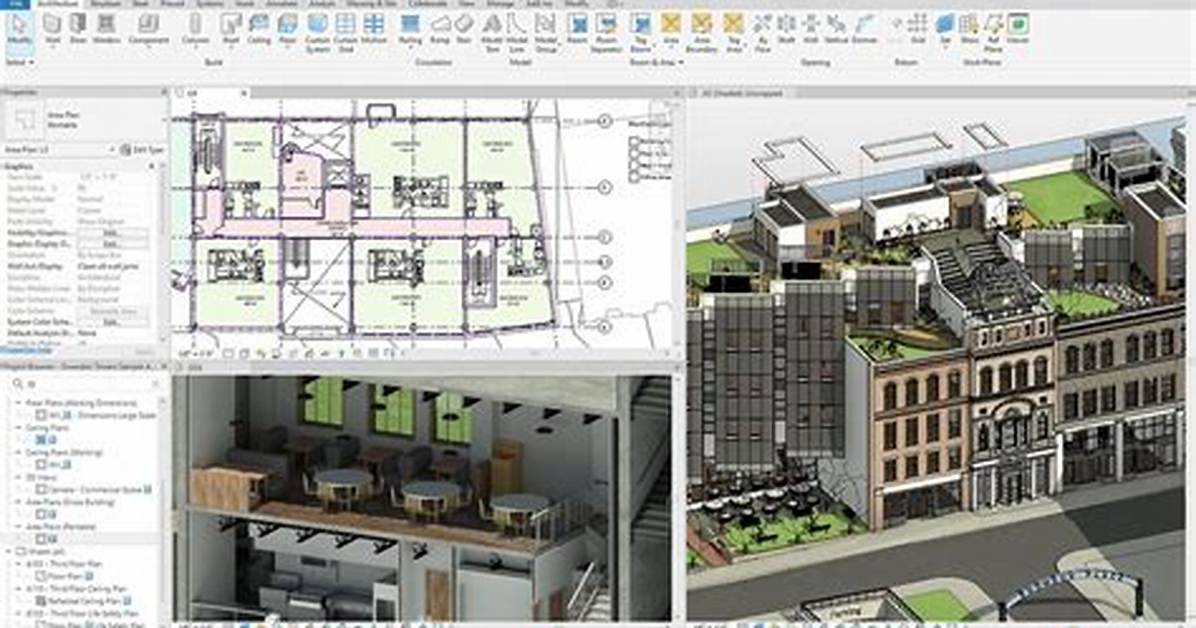Open the work plane Viewer

point(1018,29)
